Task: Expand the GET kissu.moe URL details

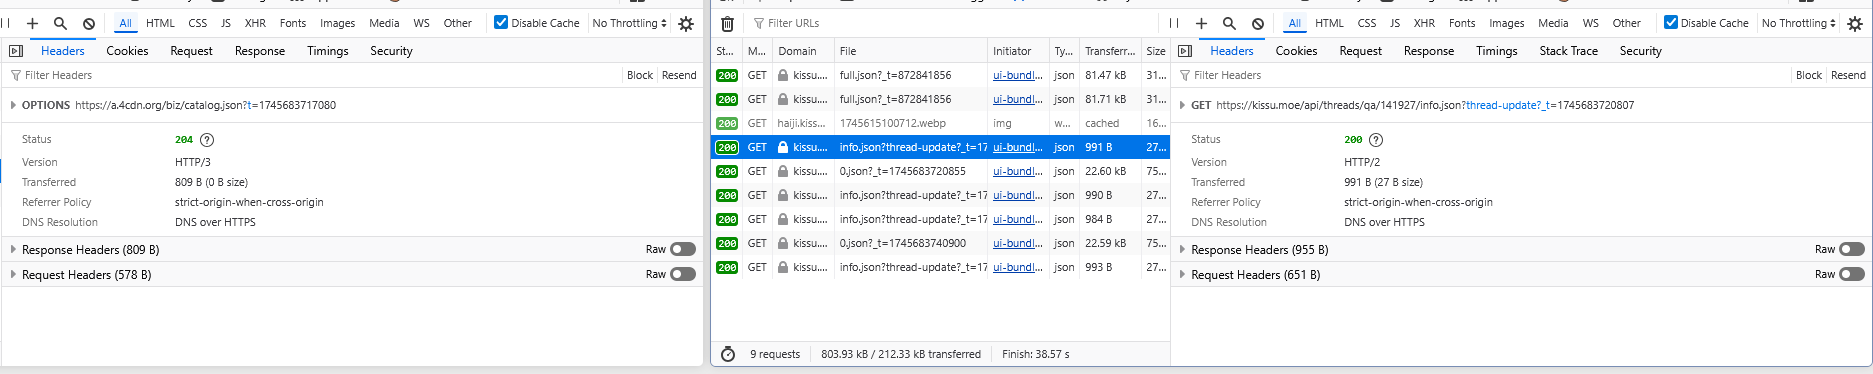Action: coord(1182,105)
